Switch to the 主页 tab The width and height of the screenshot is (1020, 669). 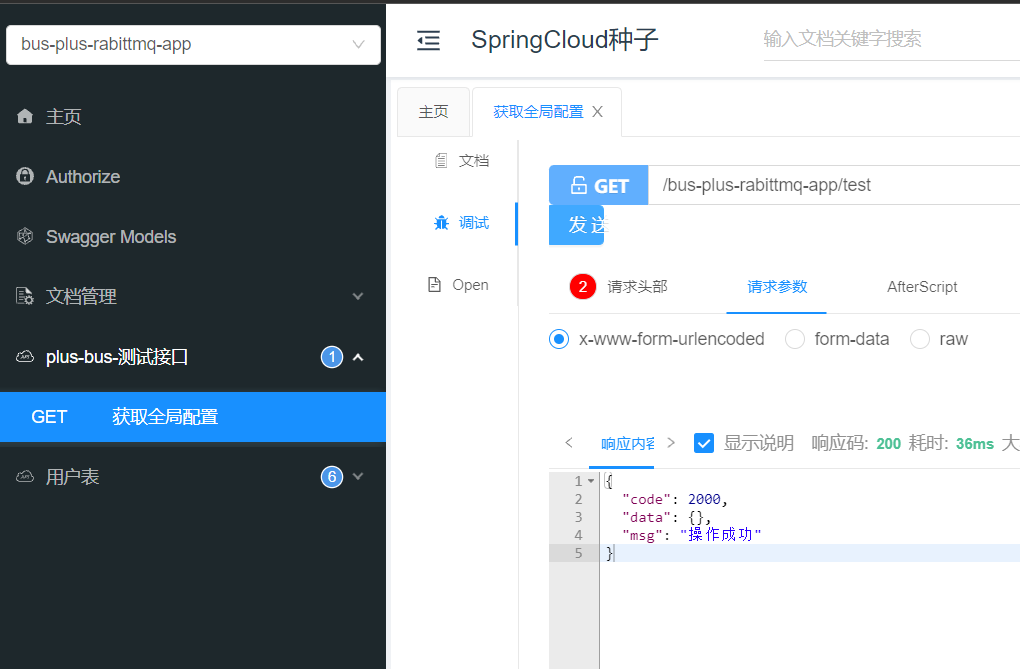click(x=433, y=112)
